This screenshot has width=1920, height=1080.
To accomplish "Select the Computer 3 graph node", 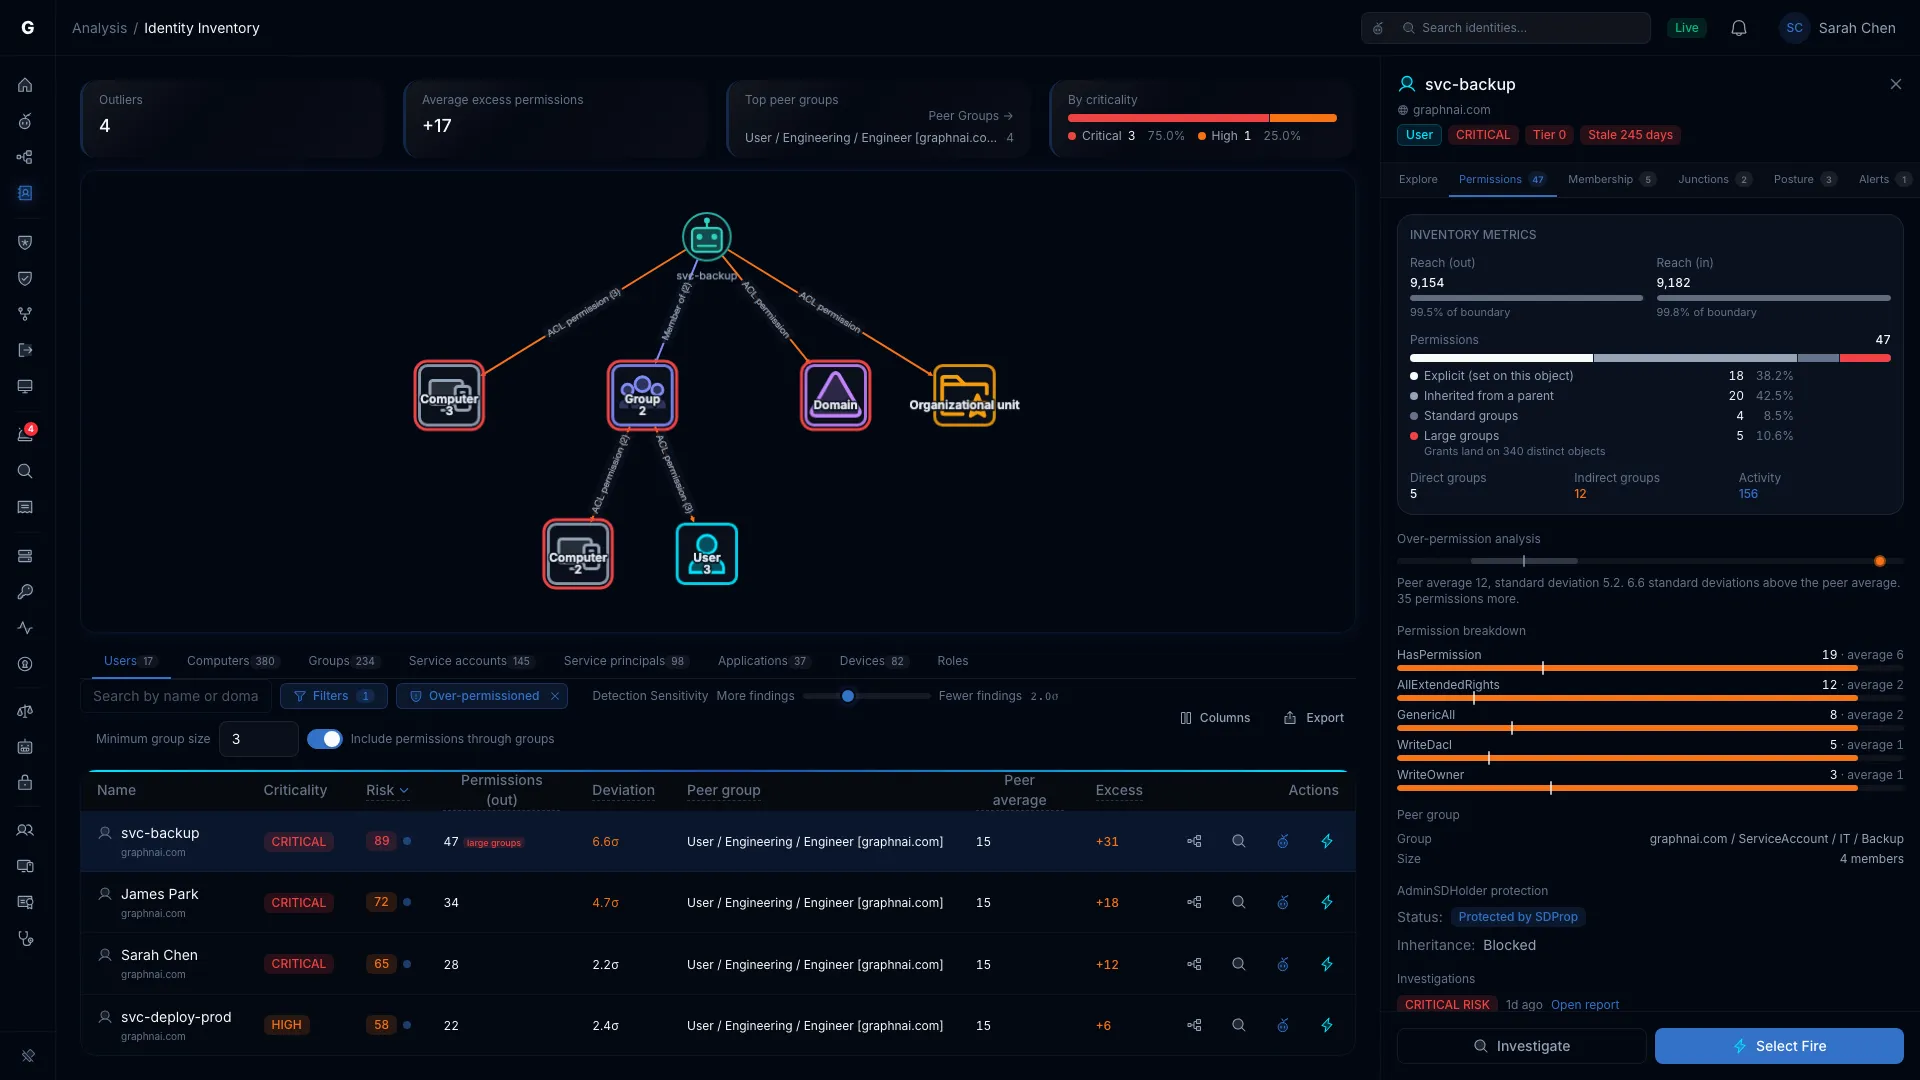I will 449,396.
